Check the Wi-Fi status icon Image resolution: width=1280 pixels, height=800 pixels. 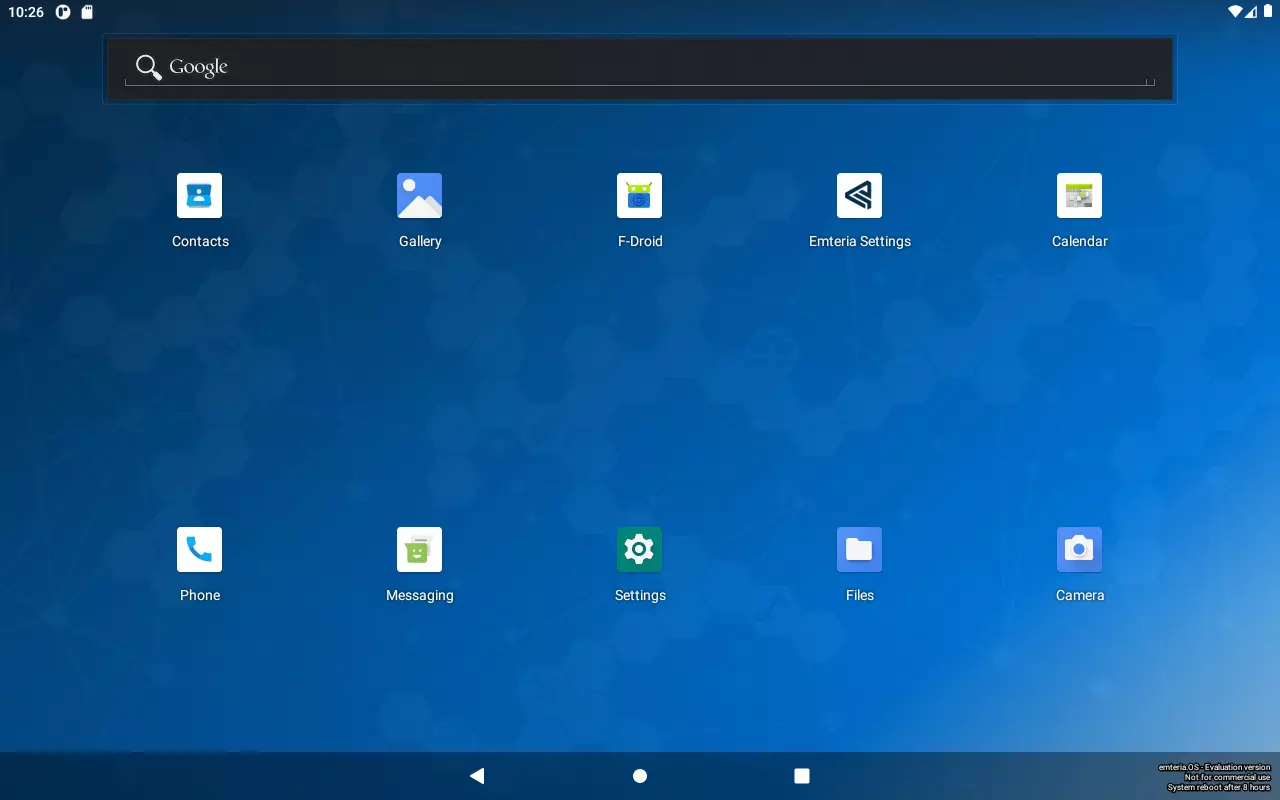(1236, 12)
